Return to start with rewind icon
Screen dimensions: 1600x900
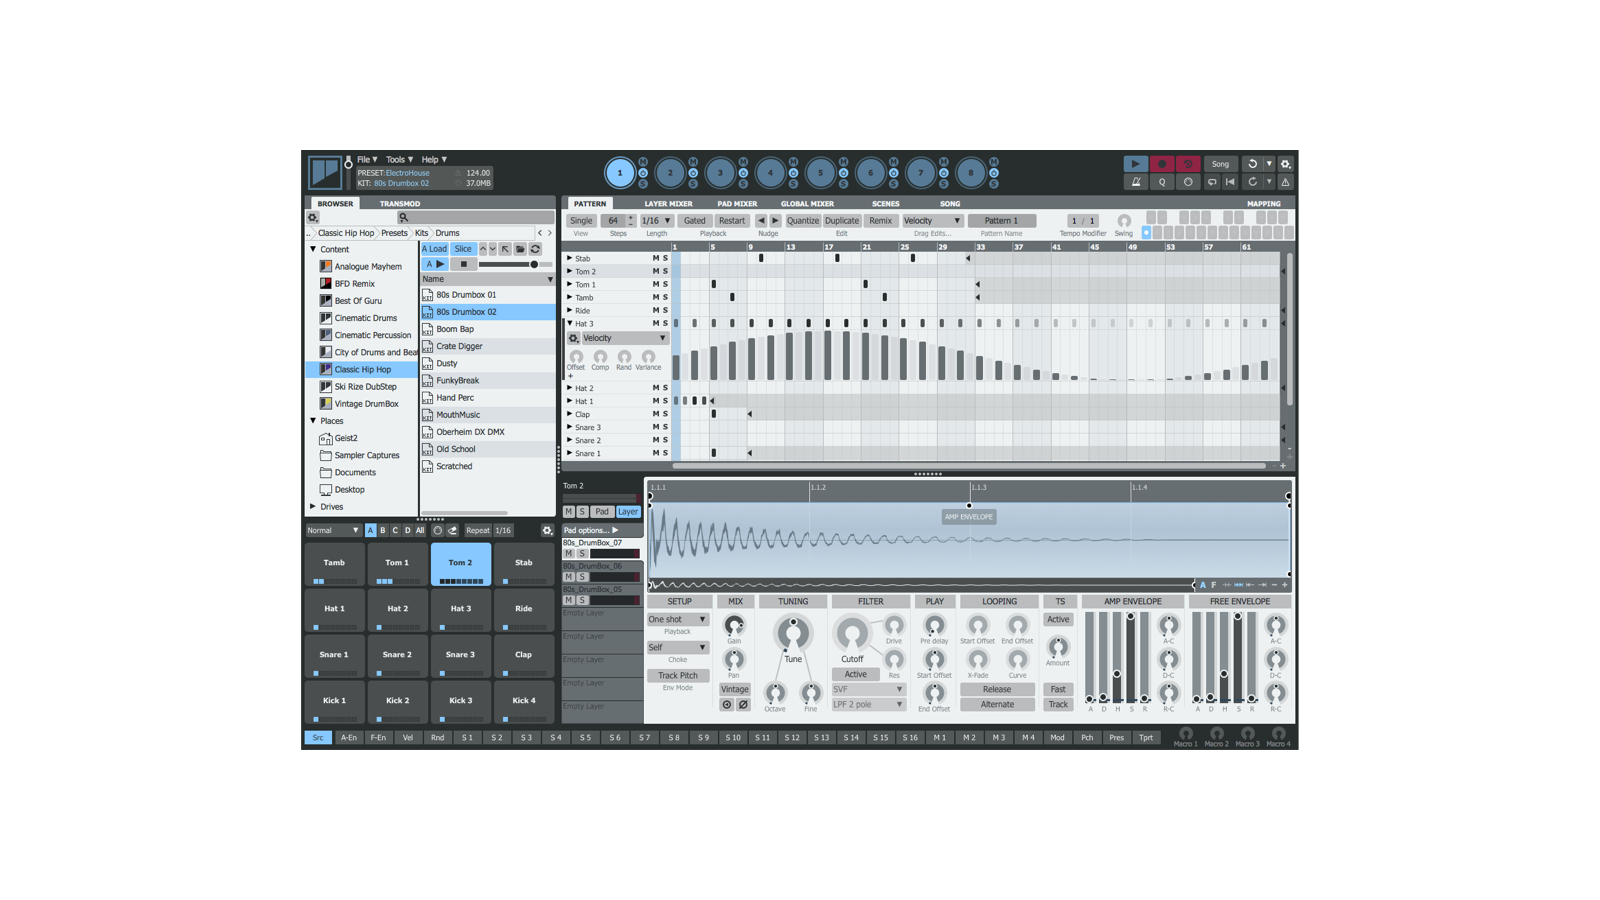coord(1231,182)
